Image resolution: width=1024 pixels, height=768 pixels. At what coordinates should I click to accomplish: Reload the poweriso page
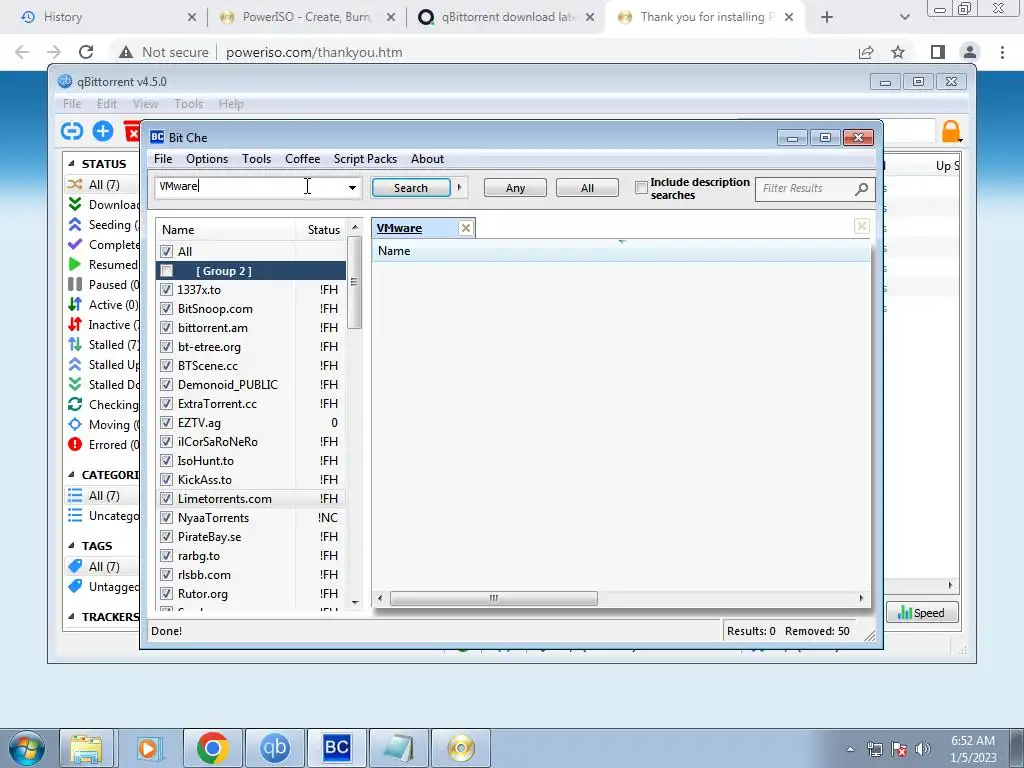click(x=86, y=52)
